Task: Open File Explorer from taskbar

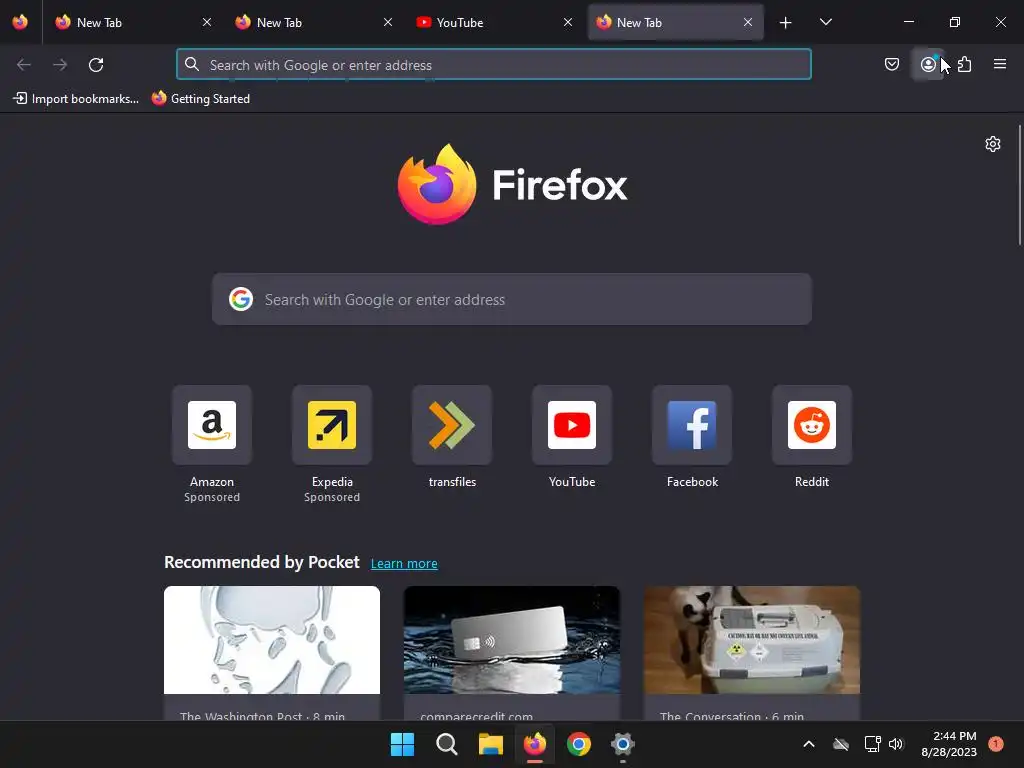Action: (490, 744)
